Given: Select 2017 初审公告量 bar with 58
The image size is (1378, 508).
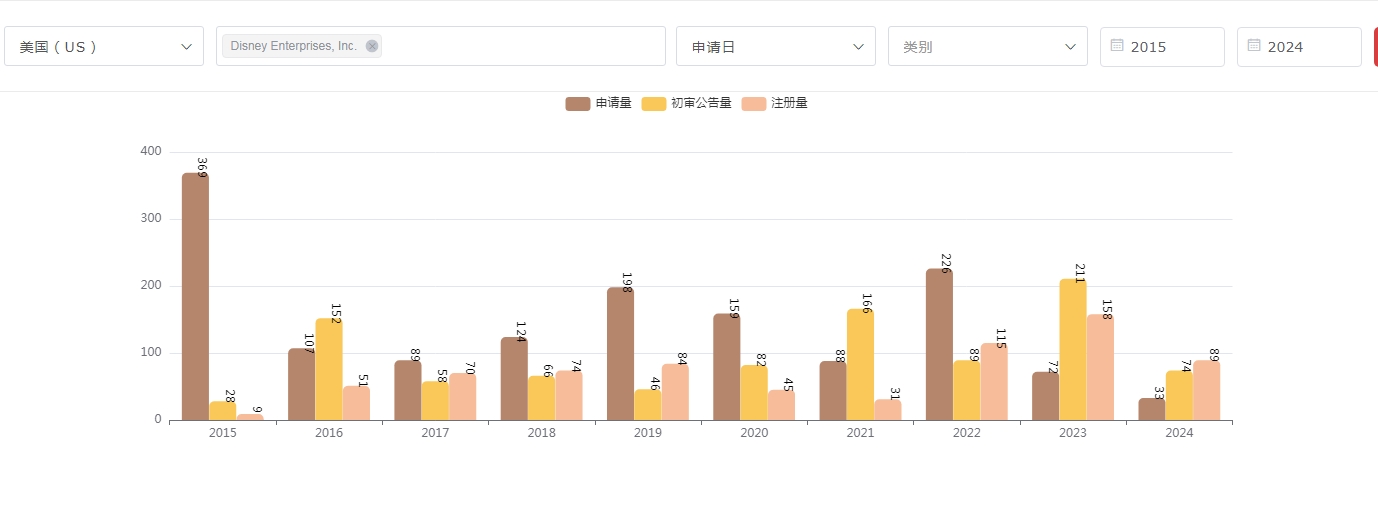Looking at the screenshot, I should (435, 401).
